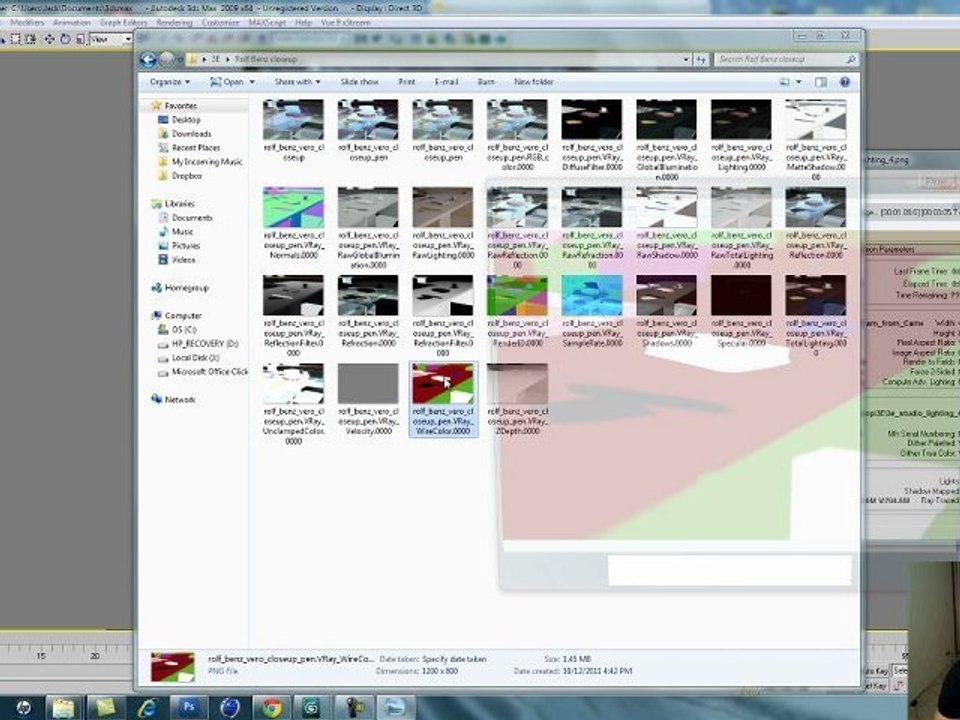Select the VRay_UnclampedColor.0000 thumbnail
The image size is (960, 720).
[293, 383]
